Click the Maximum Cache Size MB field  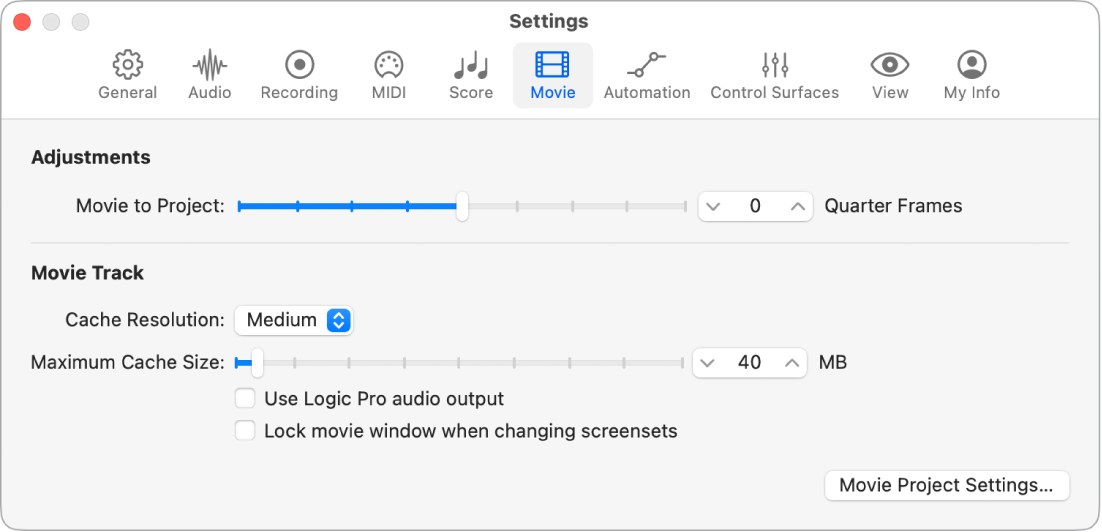(x=750, y=362)
